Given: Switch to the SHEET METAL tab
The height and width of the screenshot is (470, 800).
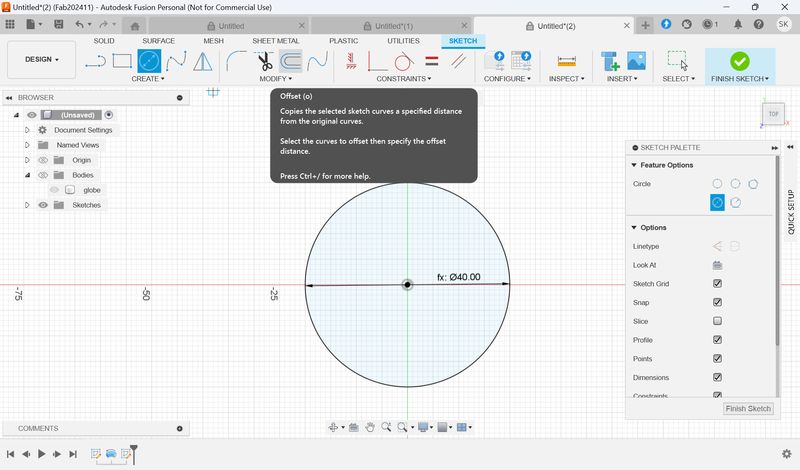Looking at the screenshot, I should click(276, 41).
